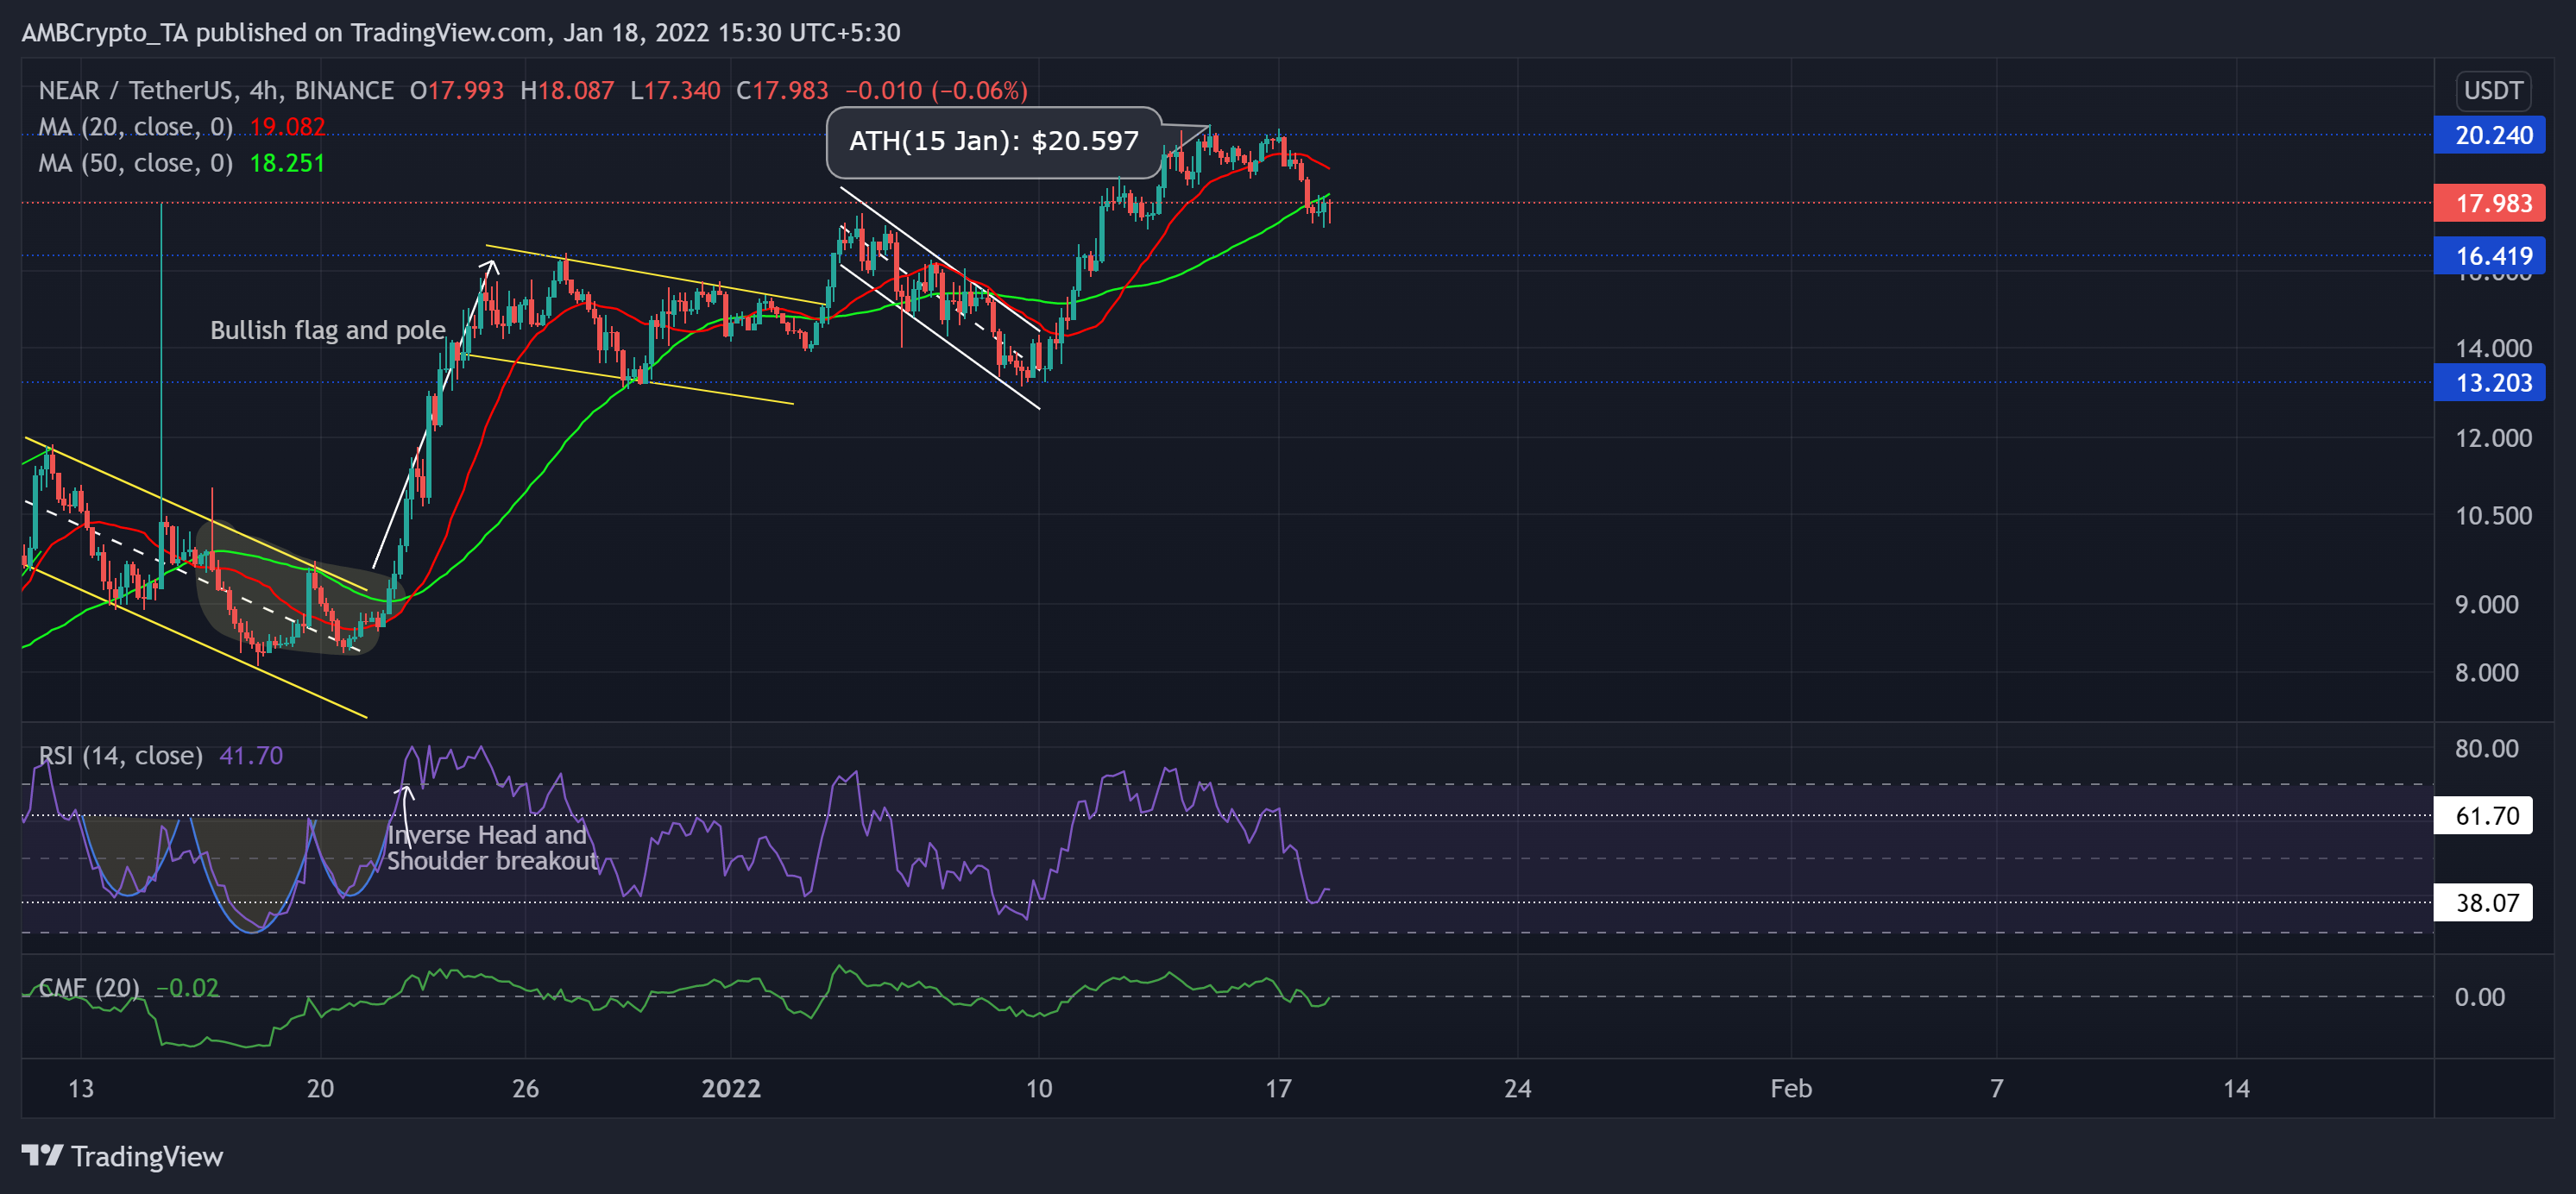Viewport: 2576px width, 1194px height.
Task: Select the MA 20 indicator legend
Action: coord(136,127)
